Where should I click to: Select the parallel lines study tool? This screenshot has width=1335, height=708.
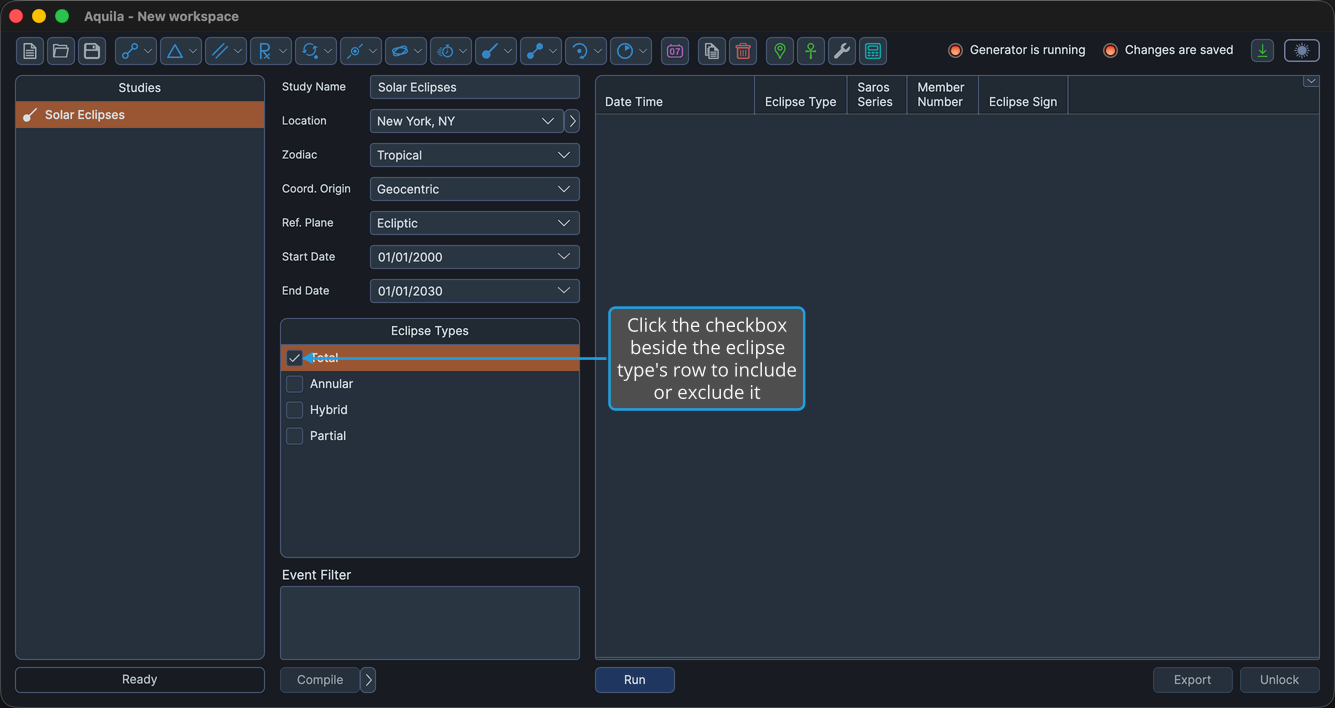pyautogui.click(x=219, y=51)
